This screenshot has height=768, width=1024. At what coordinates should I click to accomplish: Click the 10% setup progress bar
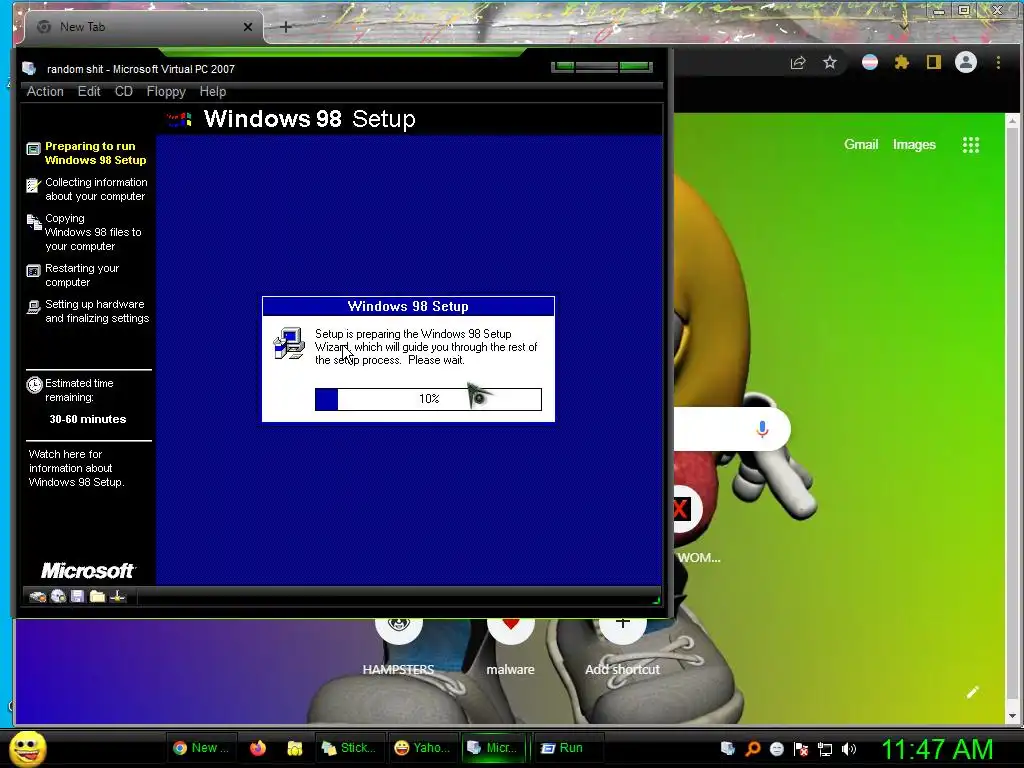(428, 399)
